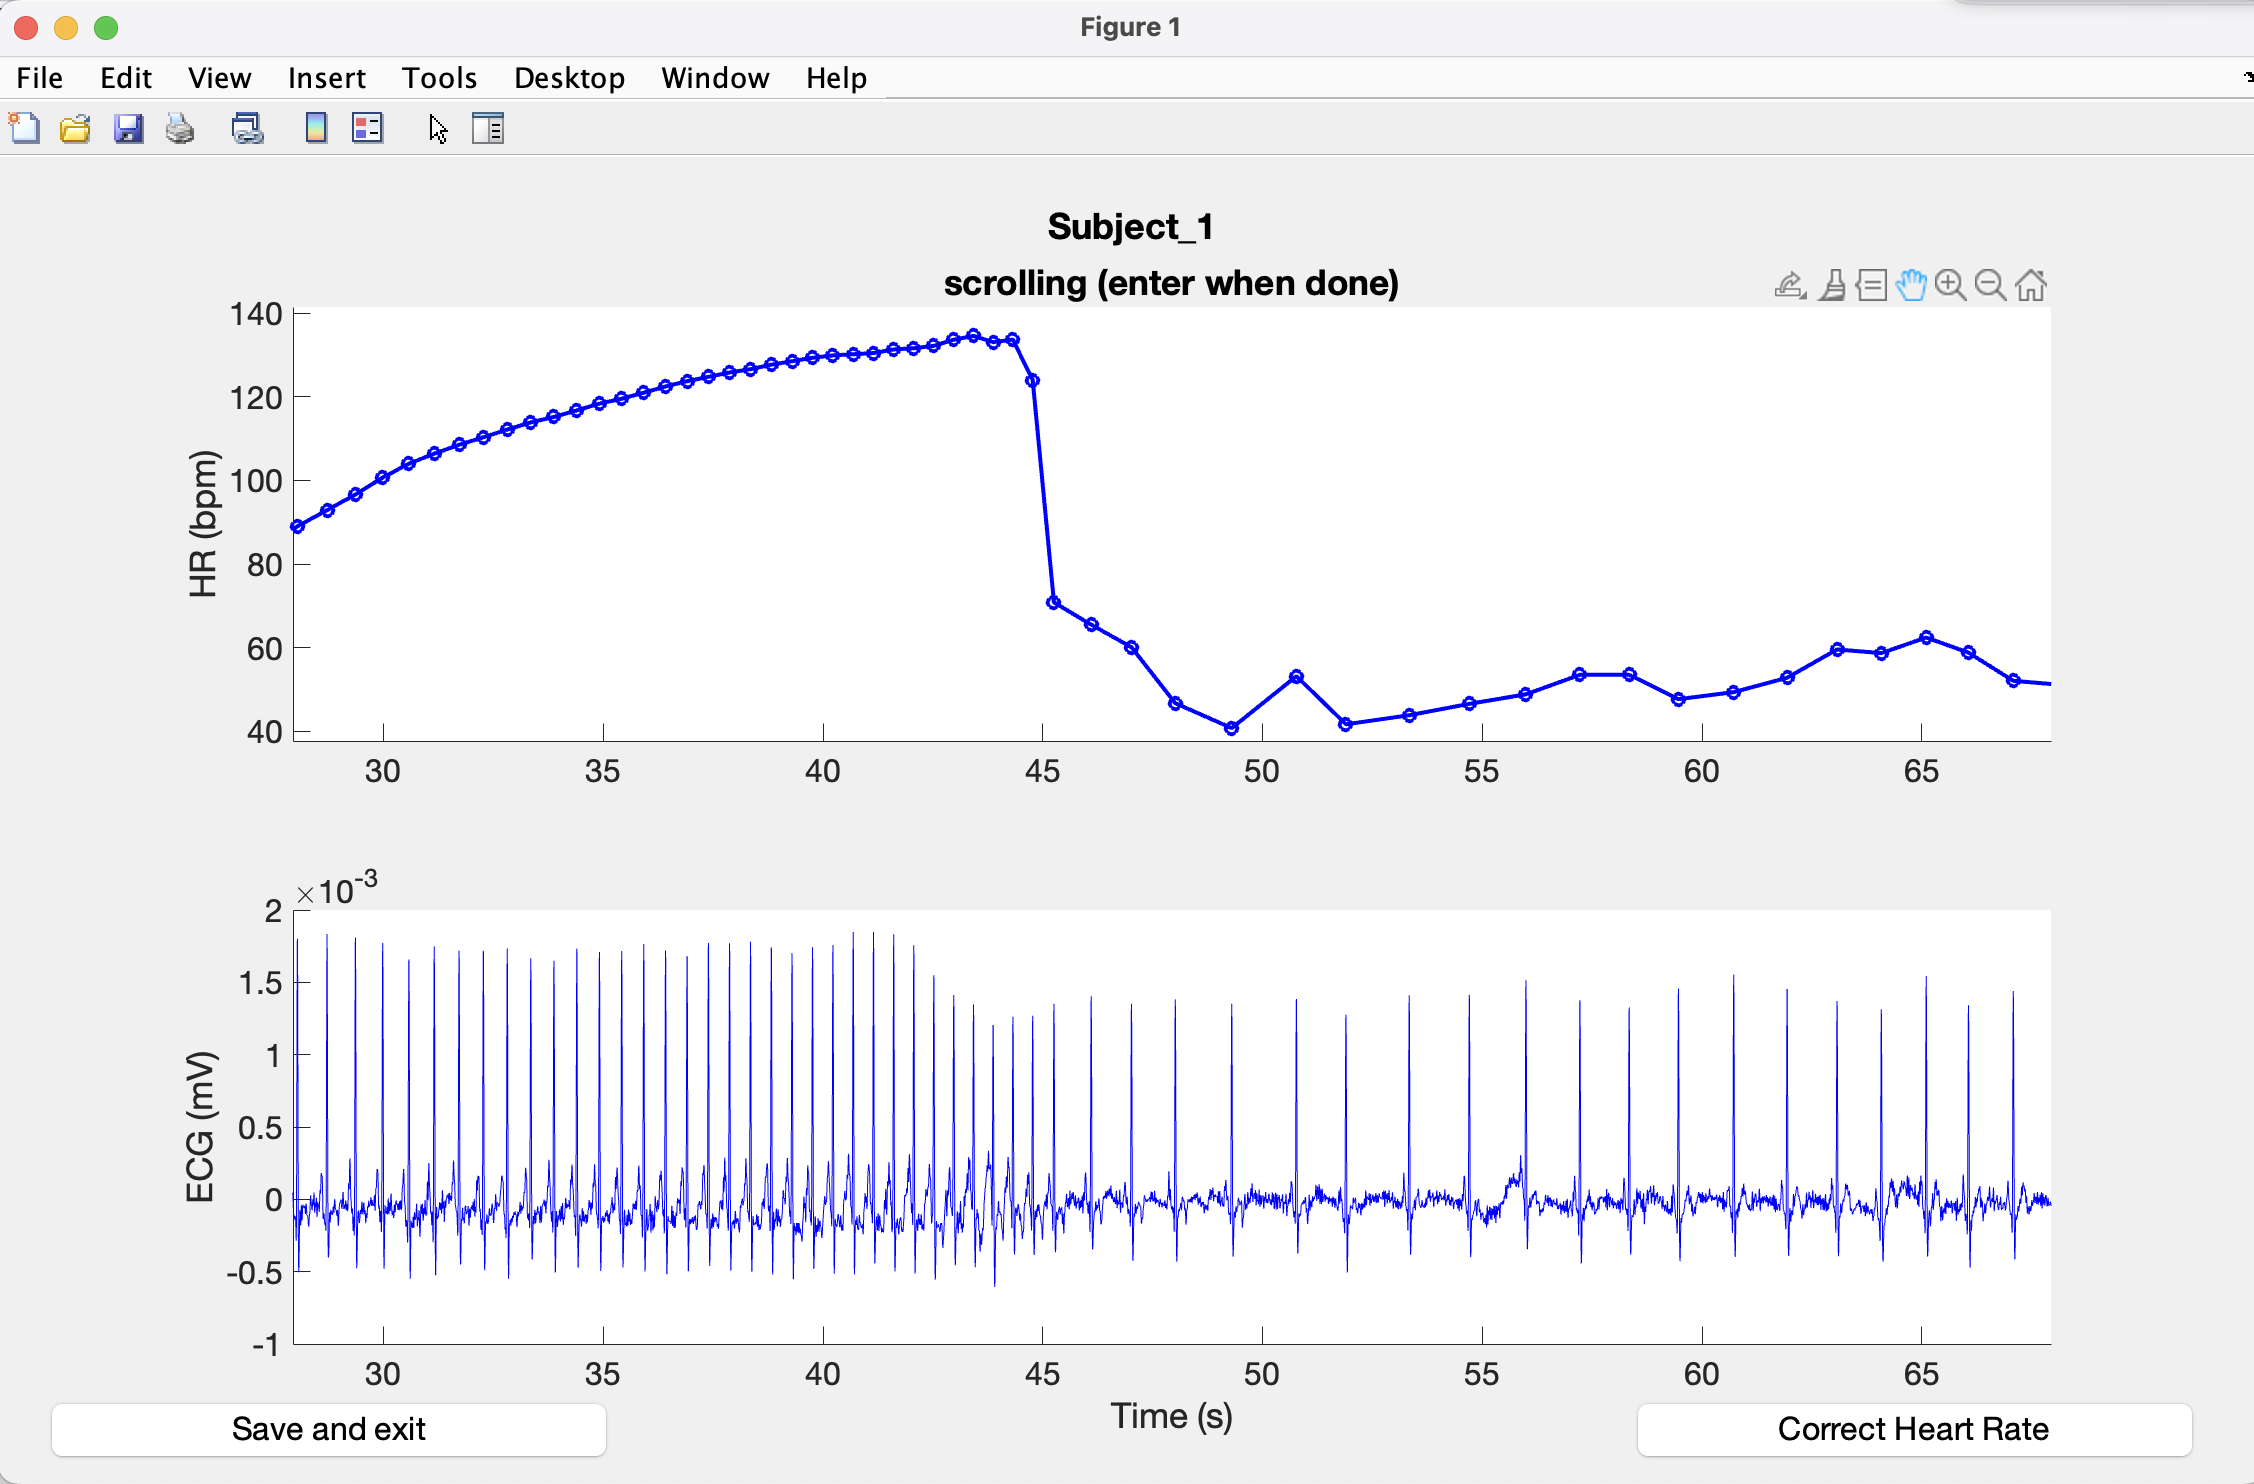Image resolution: width=2254 pixels, height=1484 pixels.
Task: Click the New Figure toolbar icon
Action: coord(24,129)
